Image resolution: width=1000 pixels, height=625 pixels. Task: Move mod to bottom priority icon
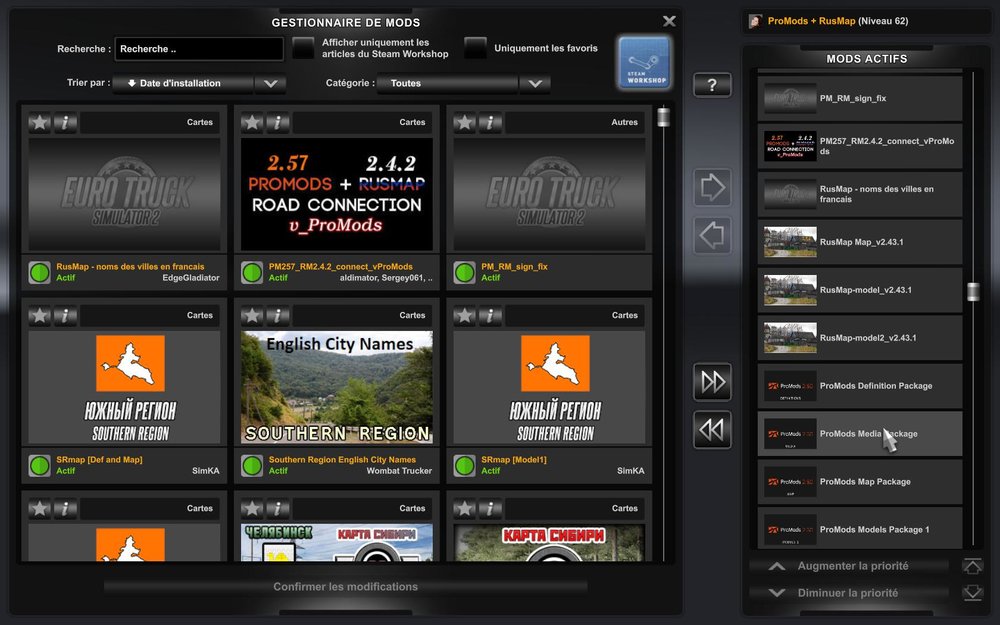(973, 593)
